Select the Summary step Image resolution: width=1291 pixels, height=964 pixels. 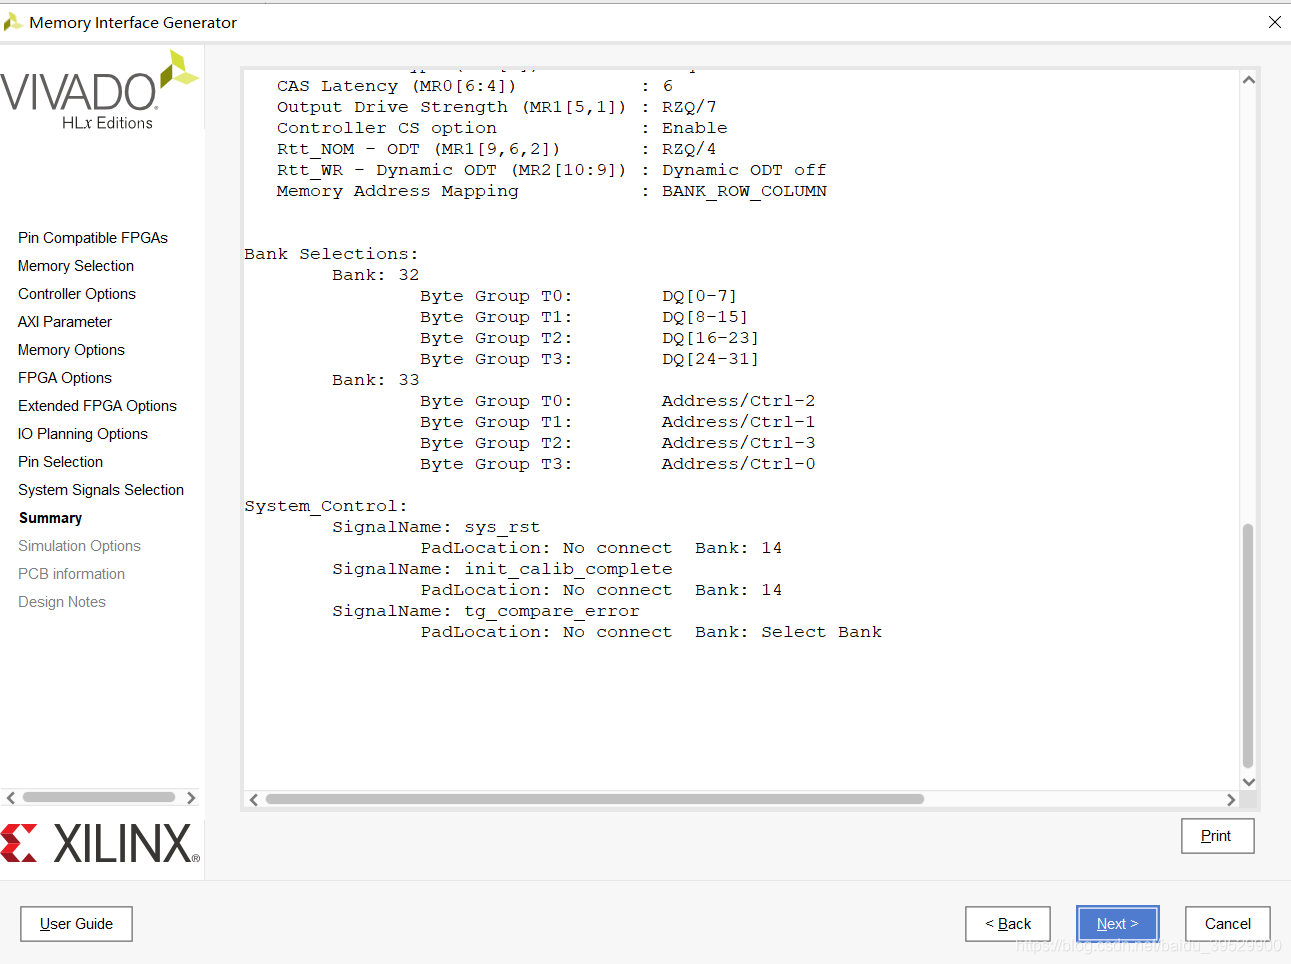[50, 518]
